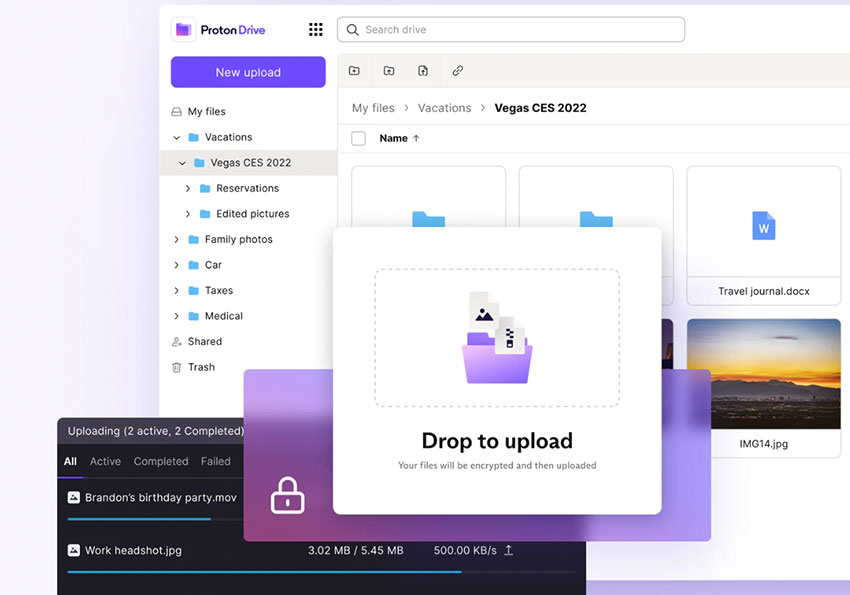Viewport: 850px width, 595px height.
Task: Open the Proton apps grid switcher
Action: tap(316, 30)
